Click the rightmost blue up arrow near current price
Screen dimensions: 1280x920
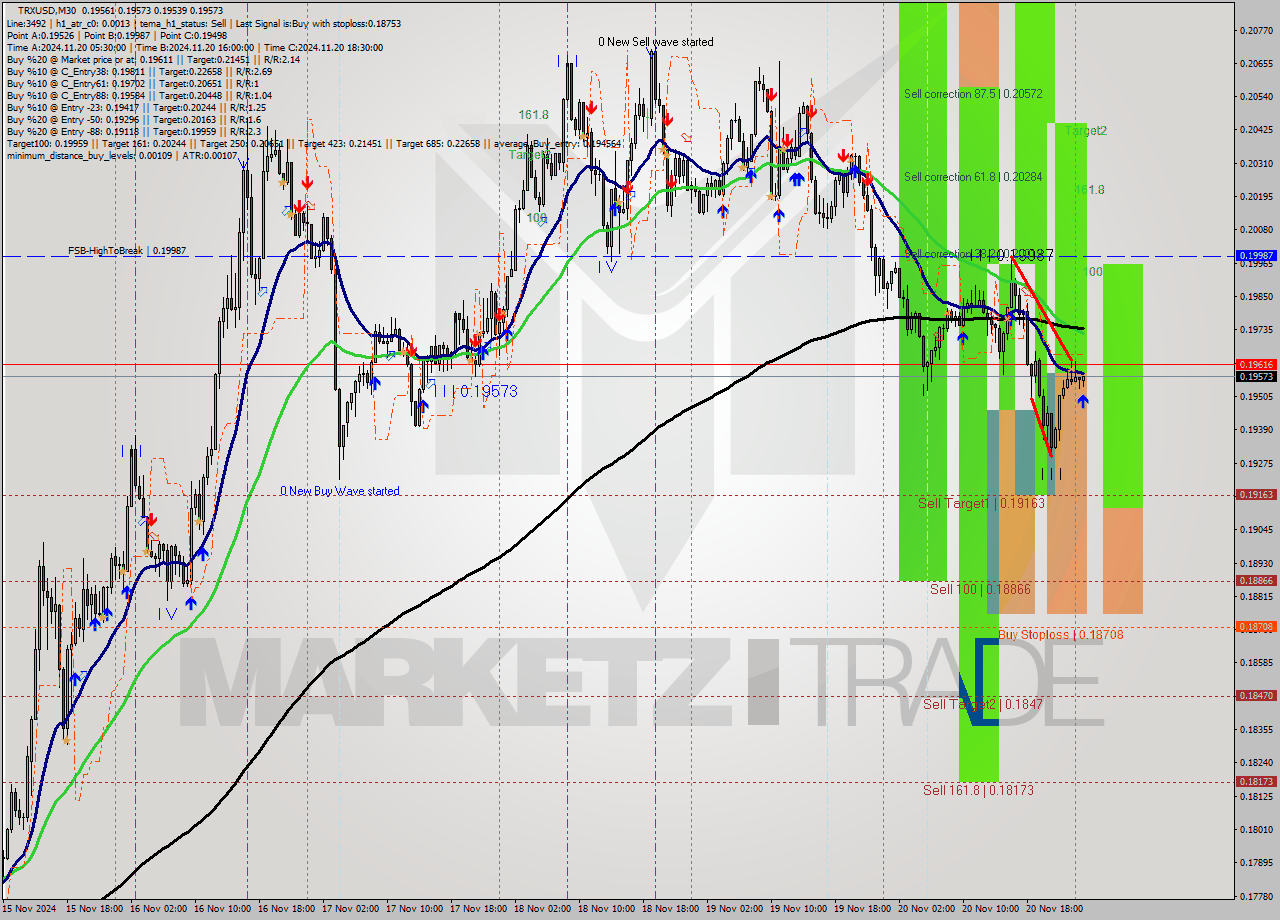point(1084,400)
